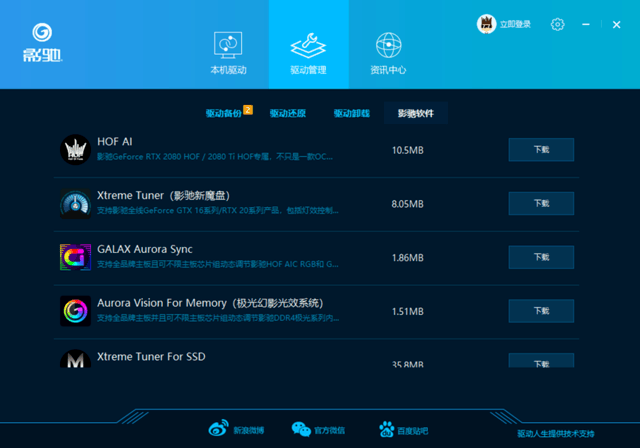Open the settings gear icon
The width and height of the screenshot is (640, 448).
coord(558,24)
